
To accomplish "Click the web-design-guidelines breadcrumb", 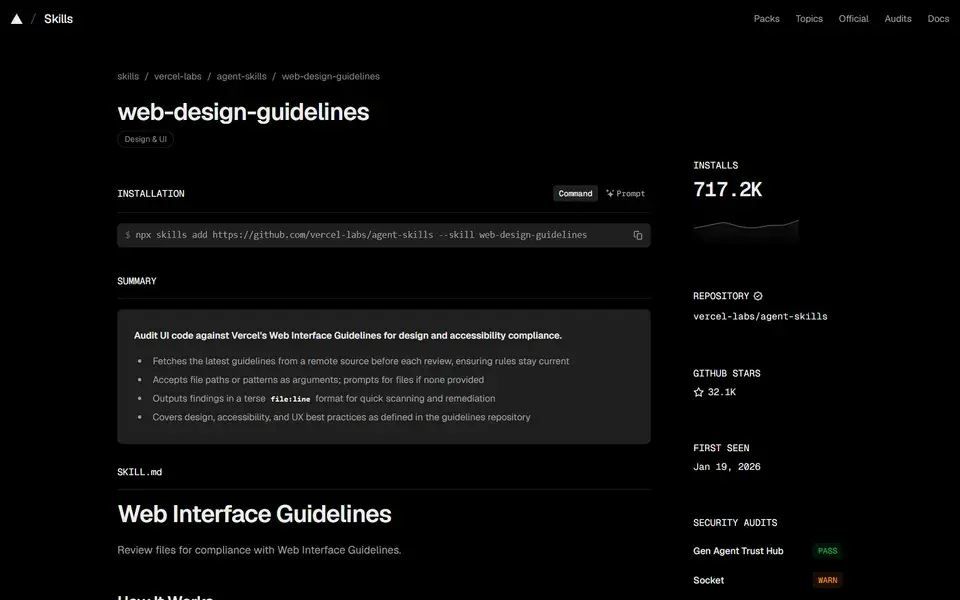I will tap(331, 77).
